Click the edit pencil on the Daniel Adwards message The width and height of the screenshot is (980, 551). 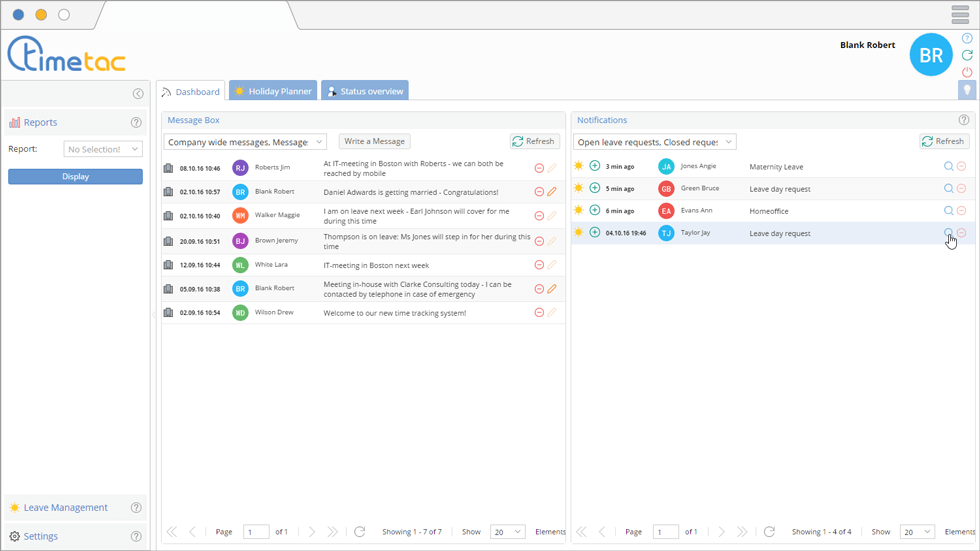pos(551,192)
